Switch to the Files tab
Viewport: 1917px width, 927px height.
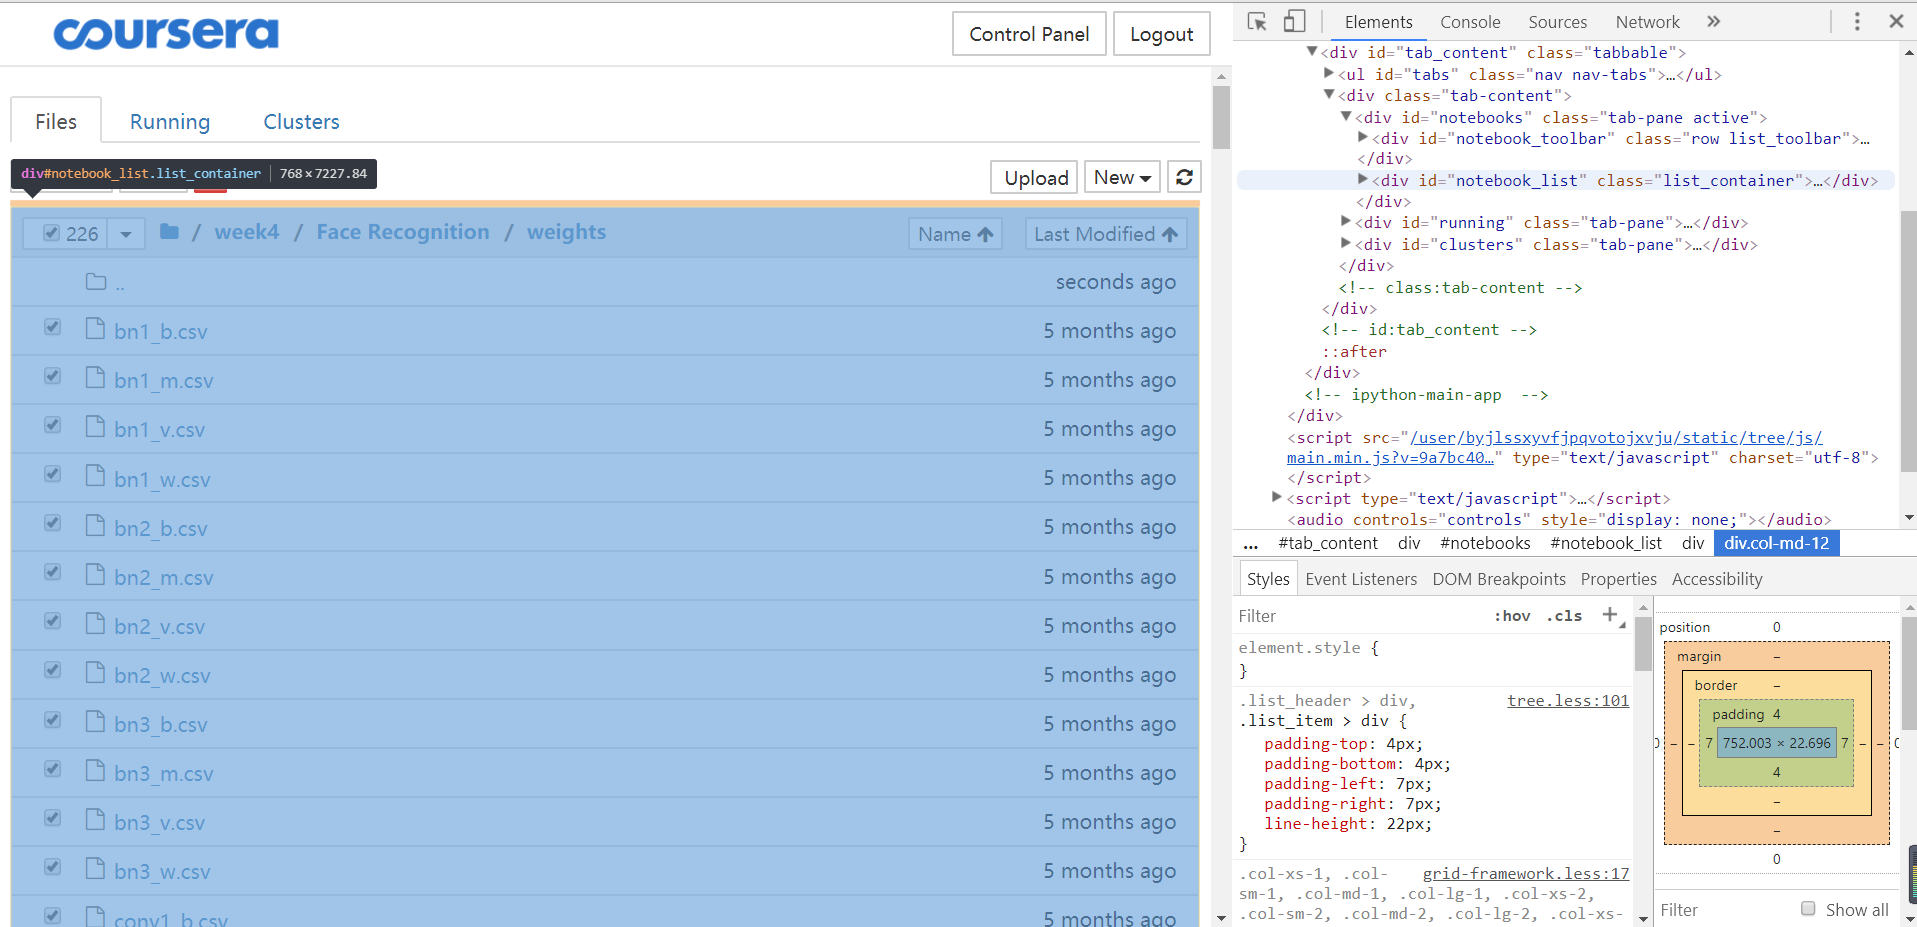point(56,121)
